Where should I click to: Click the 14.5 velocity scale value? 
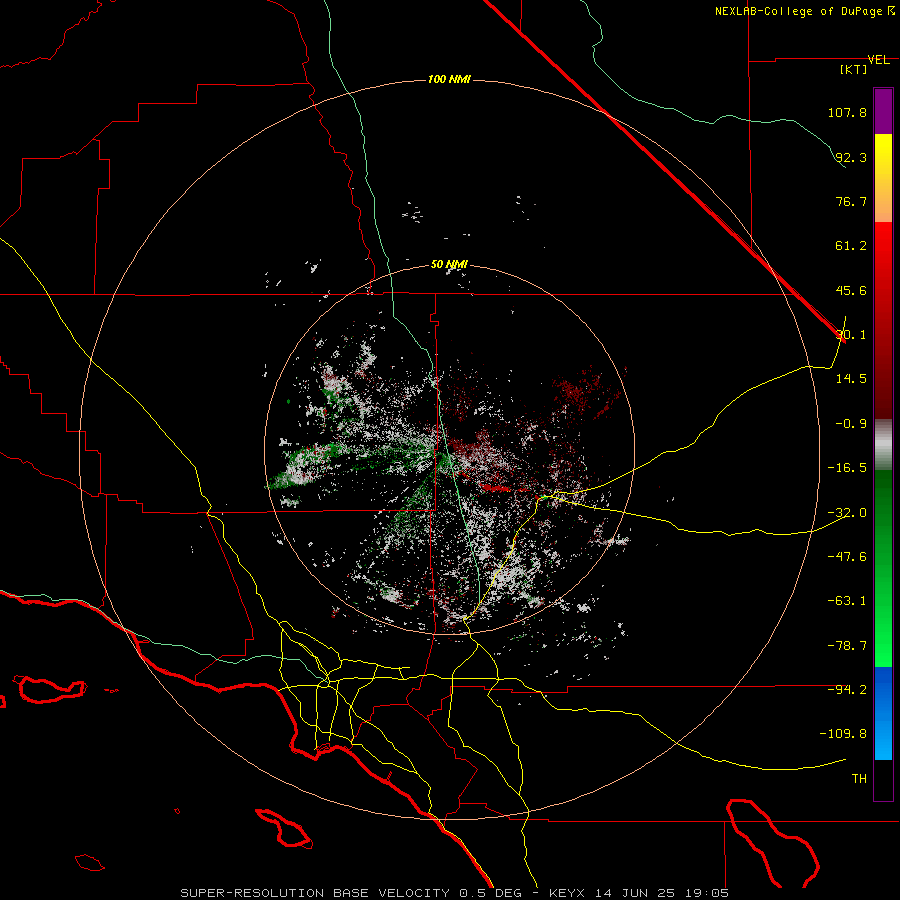[851, 378]
